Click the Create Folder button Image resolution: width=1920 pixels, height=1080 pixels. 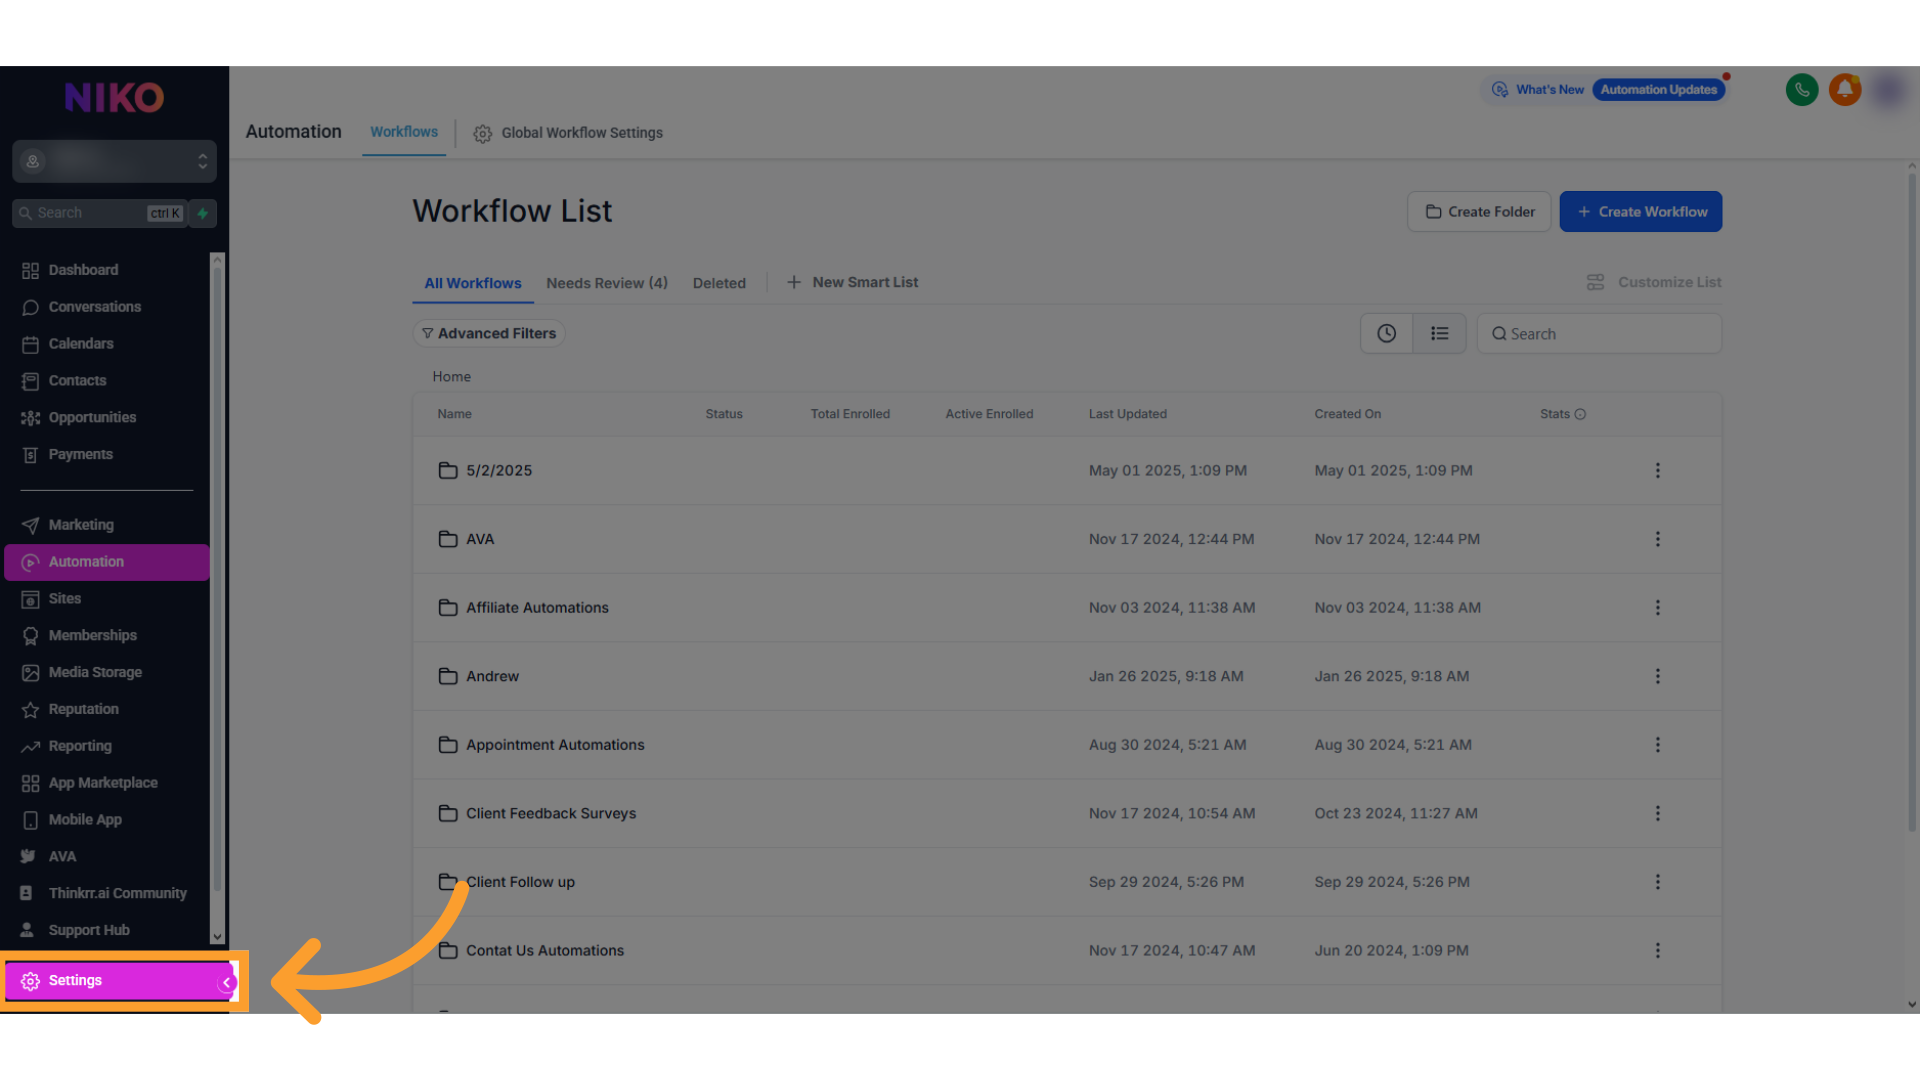tap(1478, 212)
